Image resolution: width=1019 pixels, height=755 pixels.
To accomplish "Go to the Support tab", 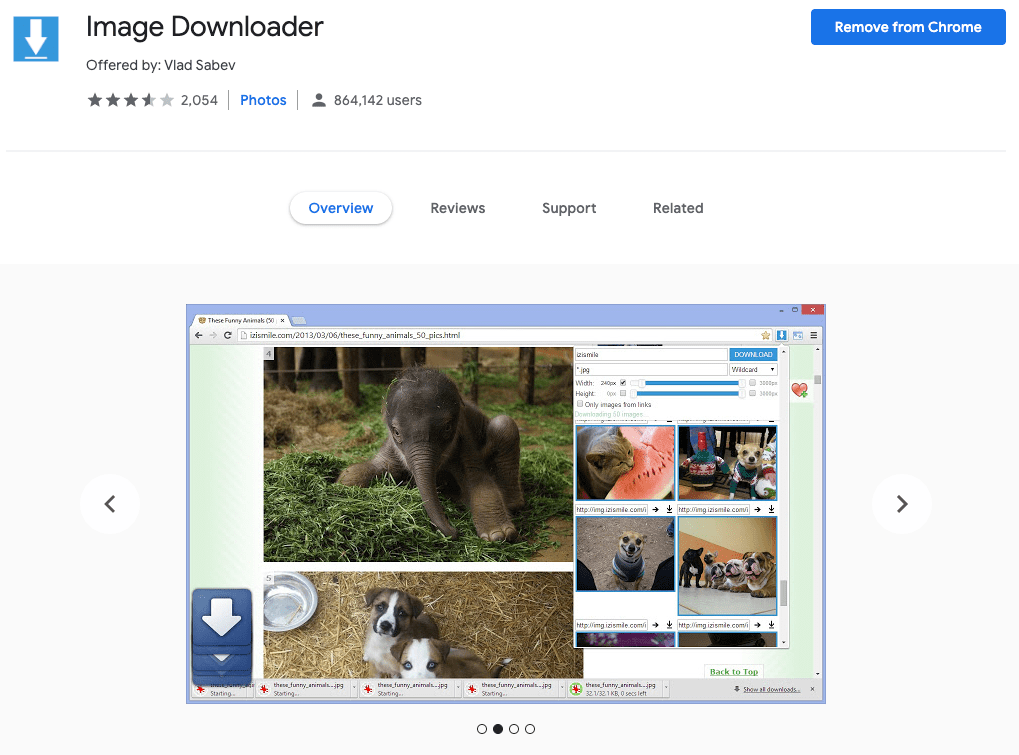I will (569, 208).
